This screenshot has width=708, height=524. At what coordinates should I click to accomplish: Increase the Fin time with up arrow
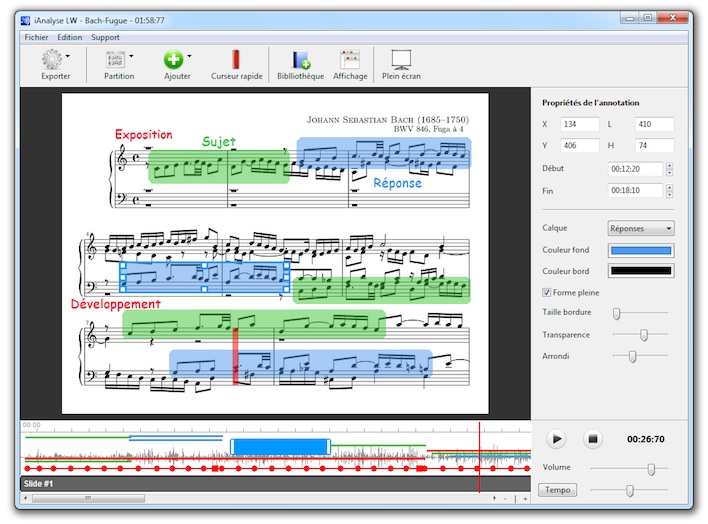pos(669,187)
